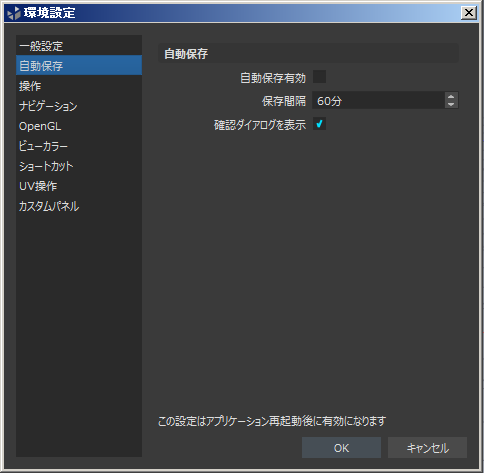Screen dimensions: 484x473
Task: Close the 環境設定 dialog window
Action: 469,13
